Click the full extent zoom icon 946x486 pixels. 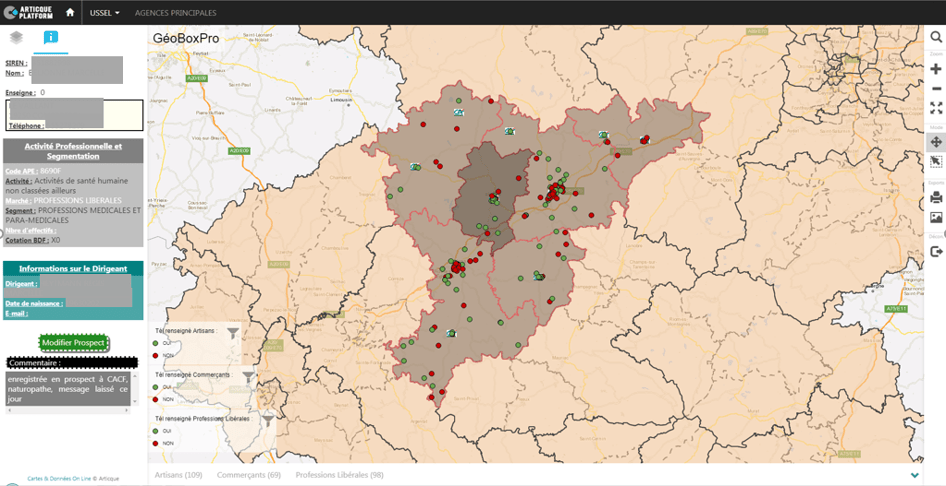936,108
